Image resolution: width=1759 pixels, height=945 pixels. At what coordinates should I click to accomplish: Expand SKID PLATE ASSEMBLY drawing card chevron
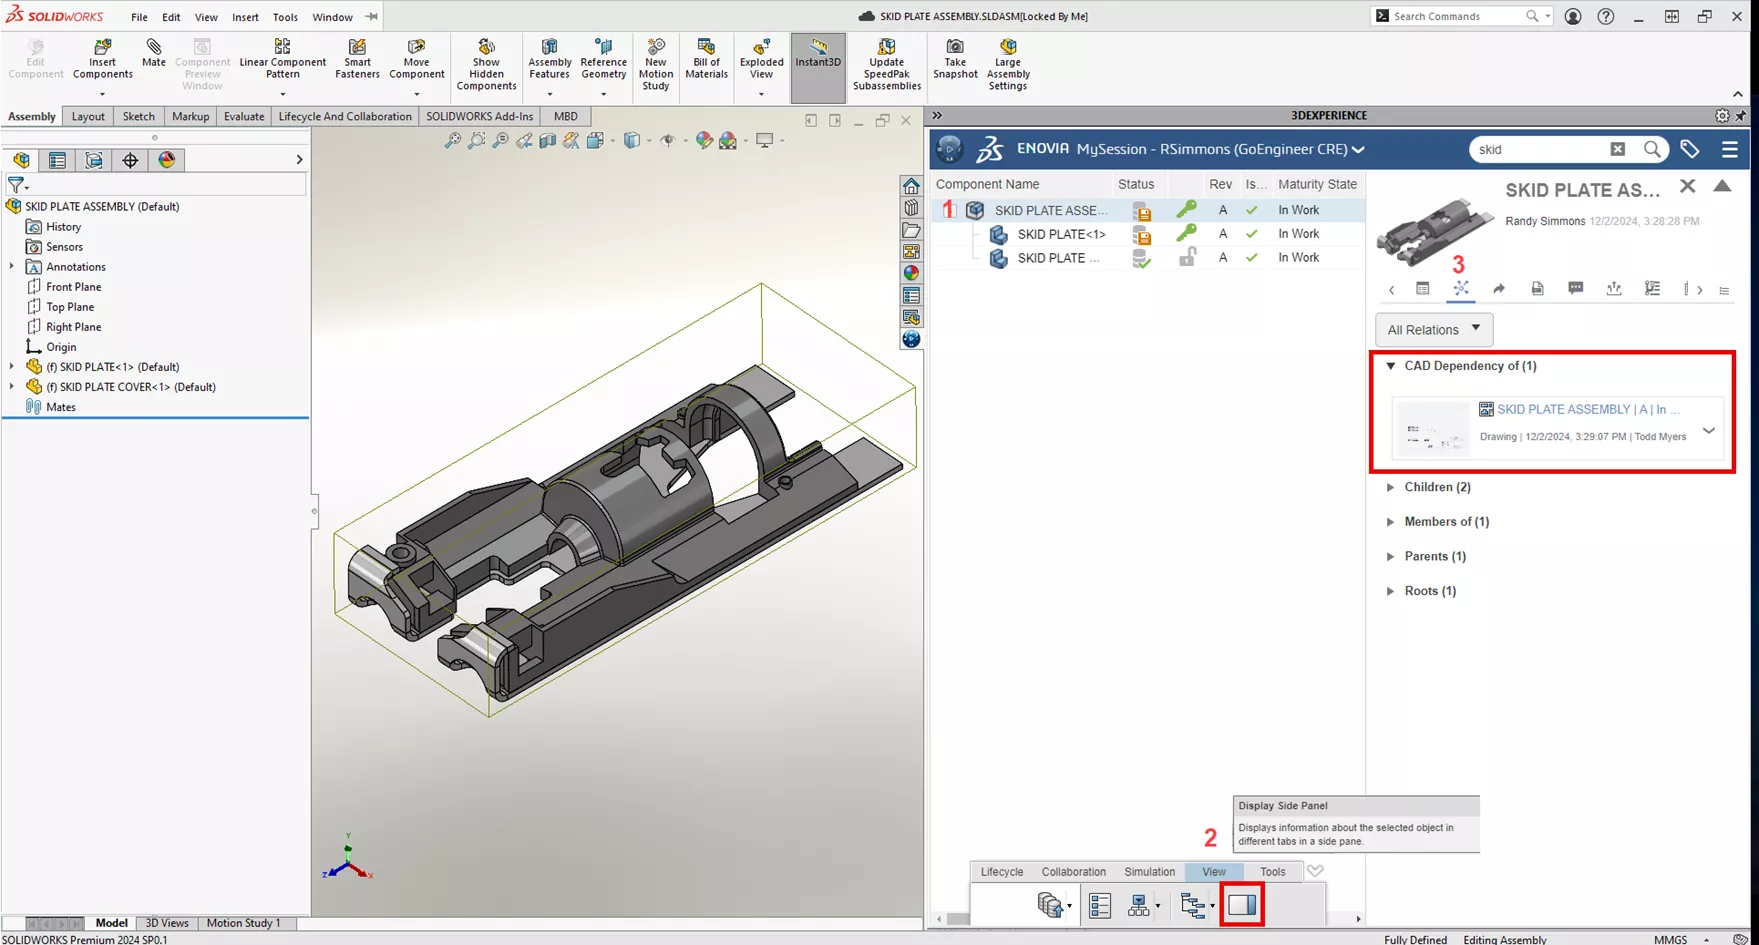pos(1709,431)
